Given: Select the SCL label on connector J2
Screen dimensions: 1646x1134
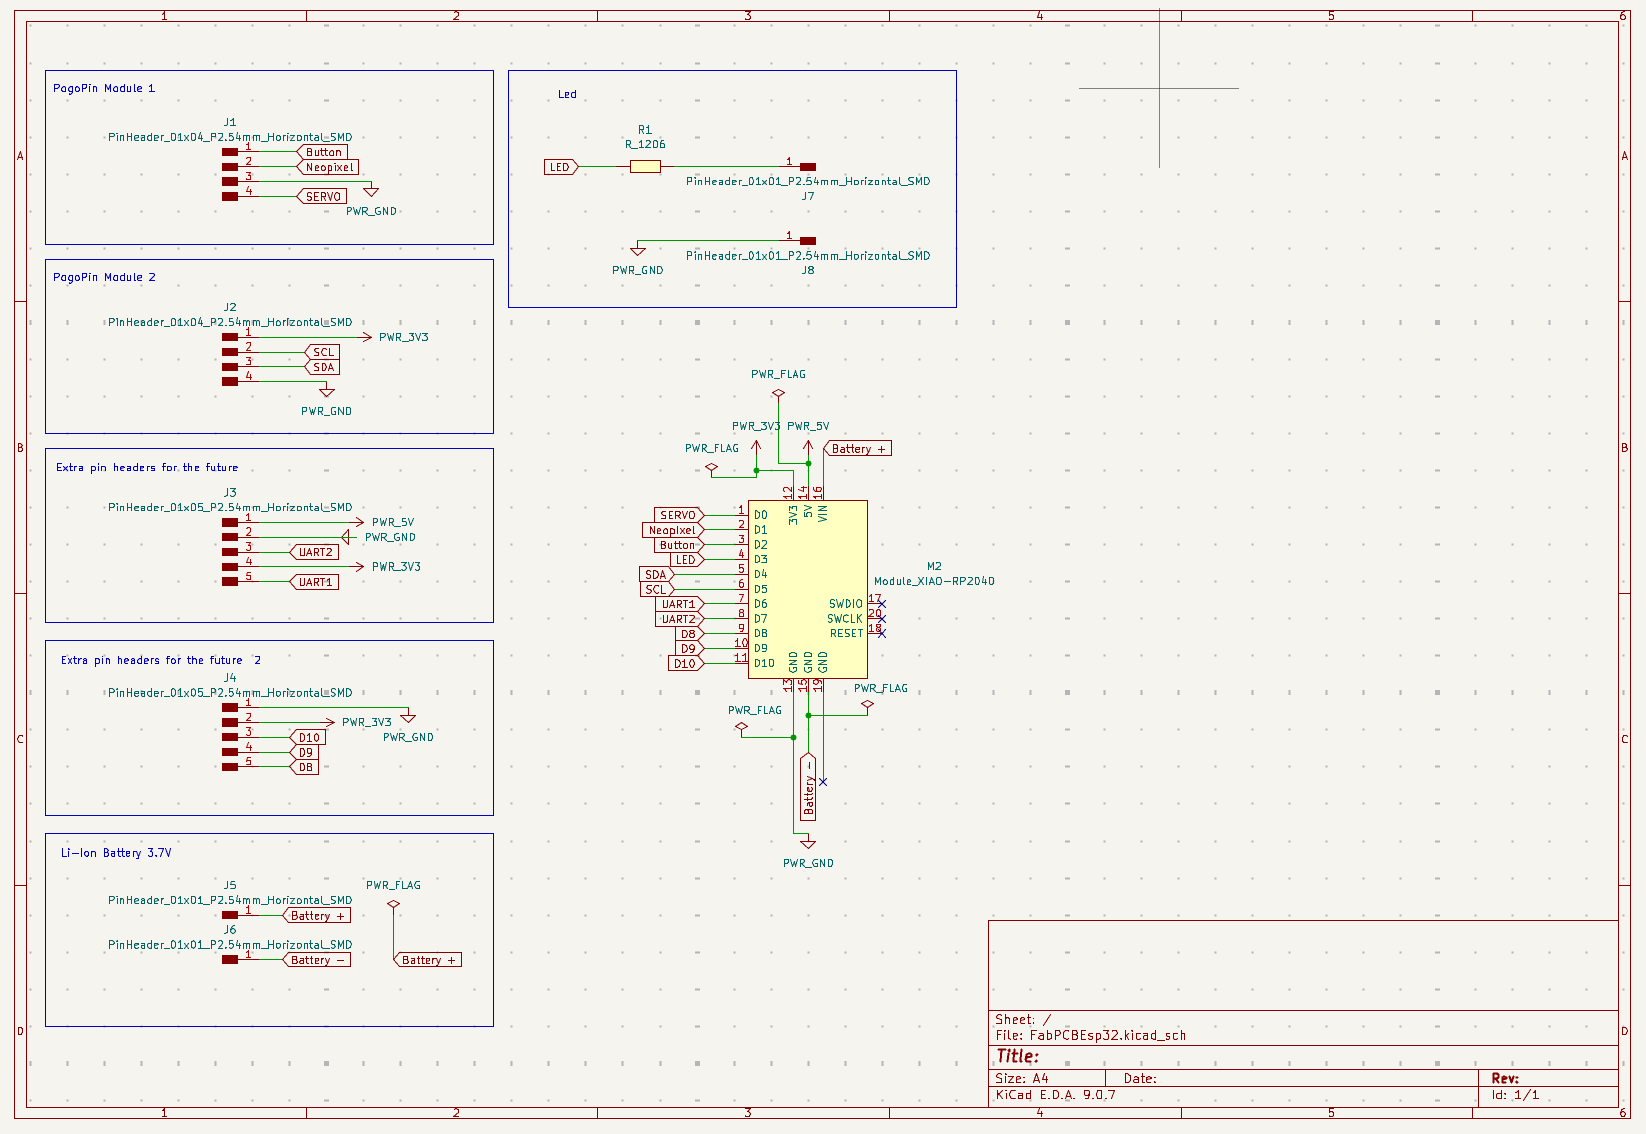Looking at the screenshot, I should pyautogui.click(x=322, y=352).
